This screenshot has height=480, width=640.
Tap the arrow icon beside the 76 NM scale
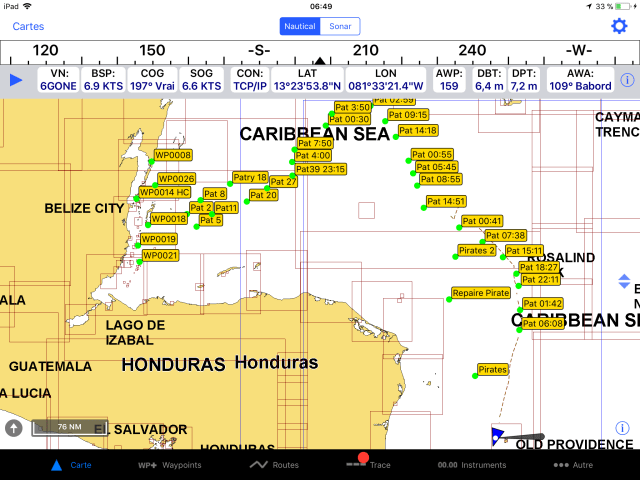(14, 427)
